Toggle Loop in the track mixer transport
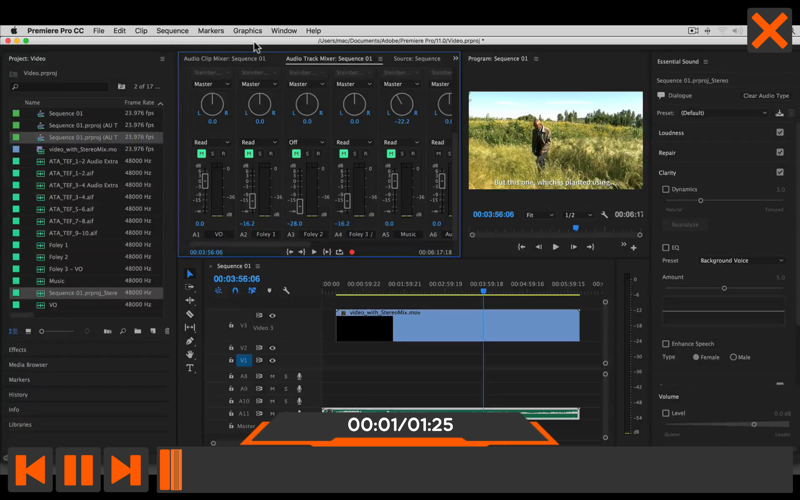Image resolution: width=800 pixels, height=500 pixels. click(x=339, y=252)
